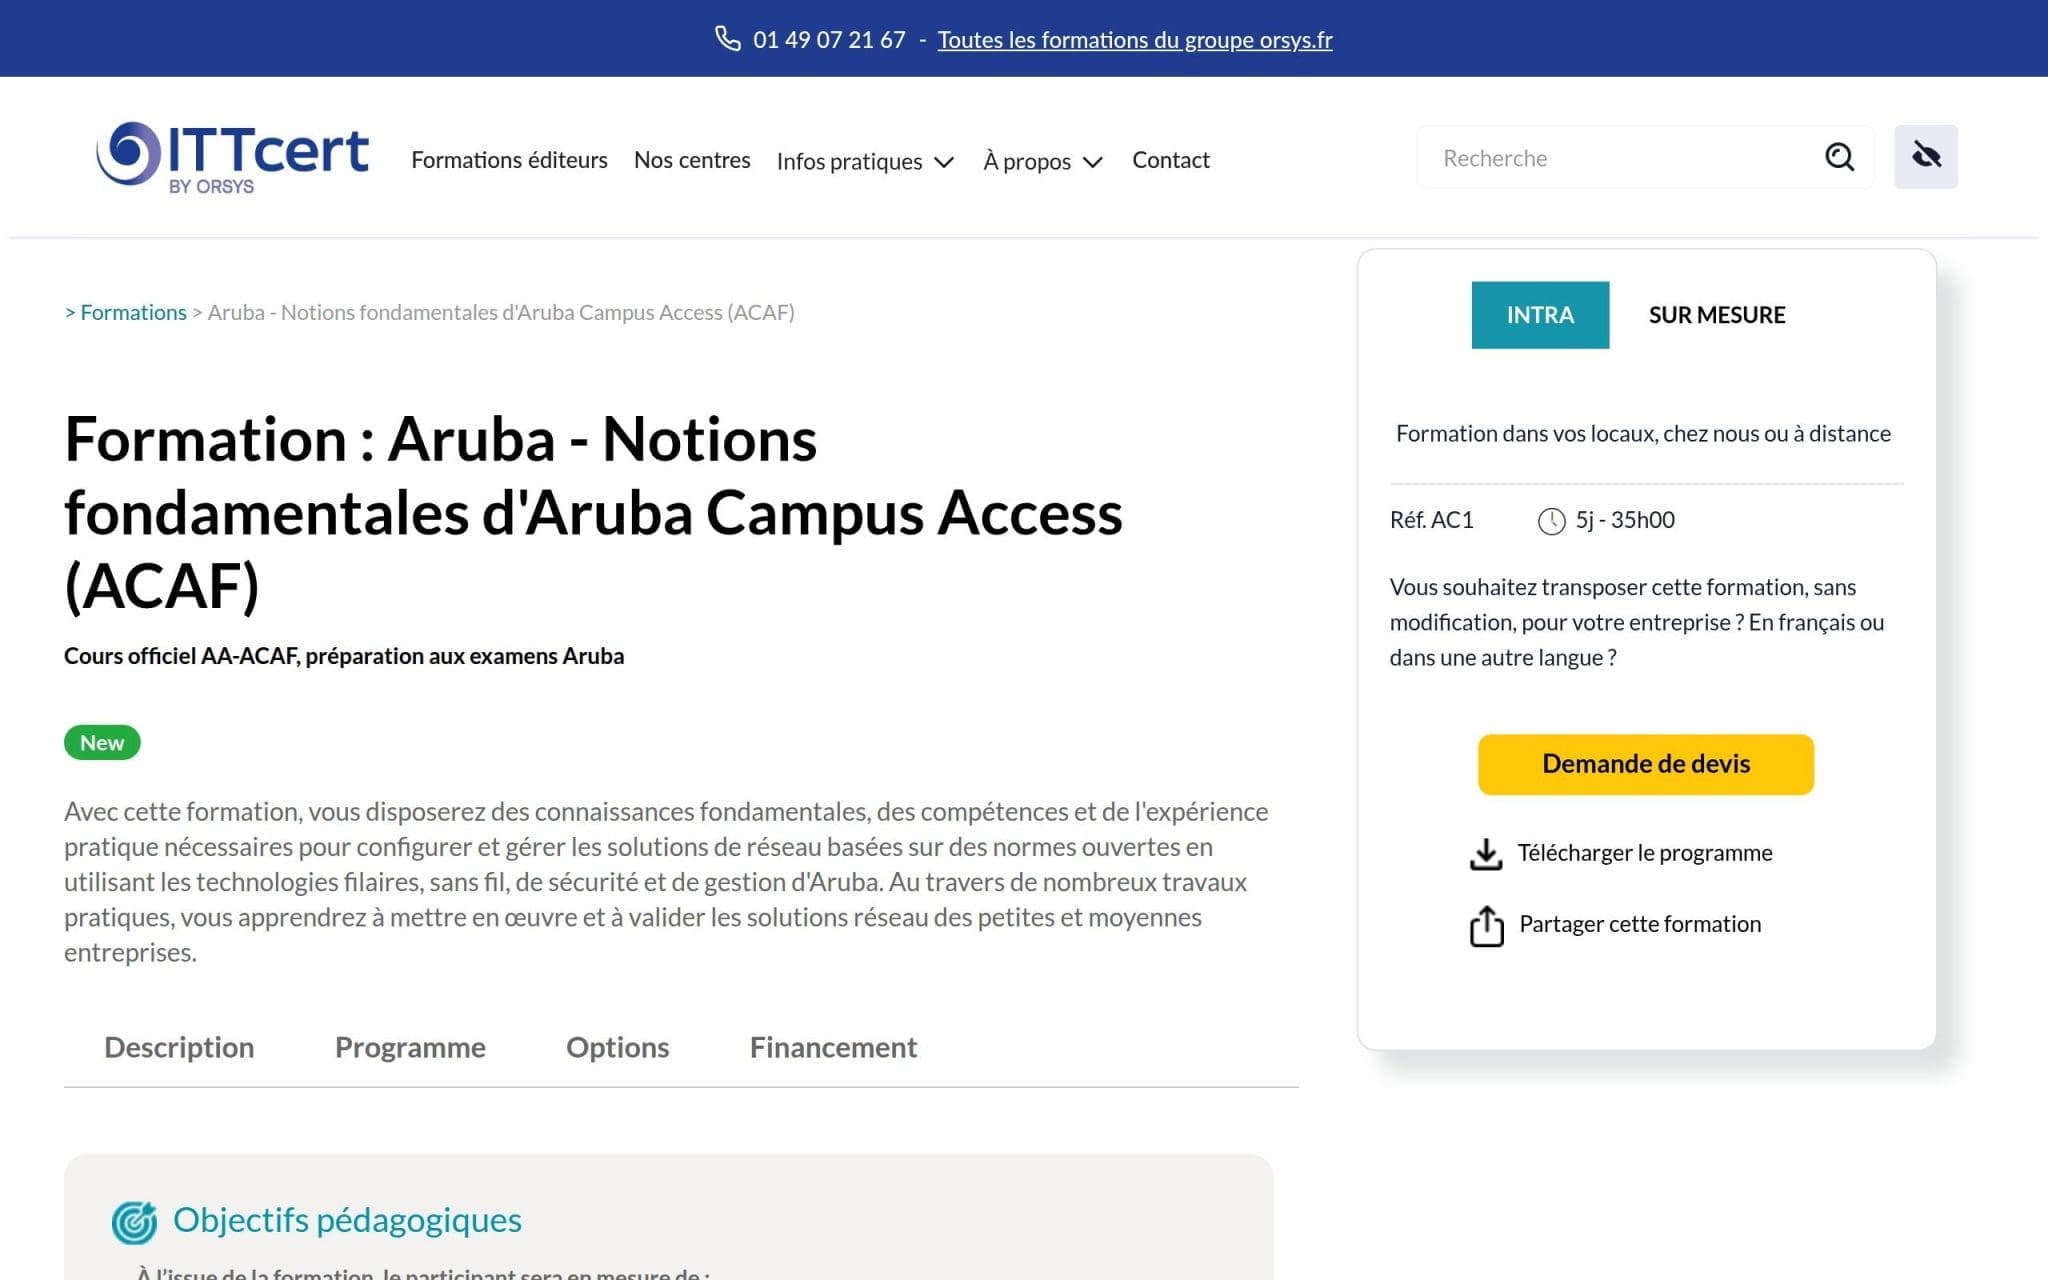Expand the Infos pratiques dropdown chevron
This screenshot has width=2048, height=1280.
pyautogui.click(x=944, y=162)
